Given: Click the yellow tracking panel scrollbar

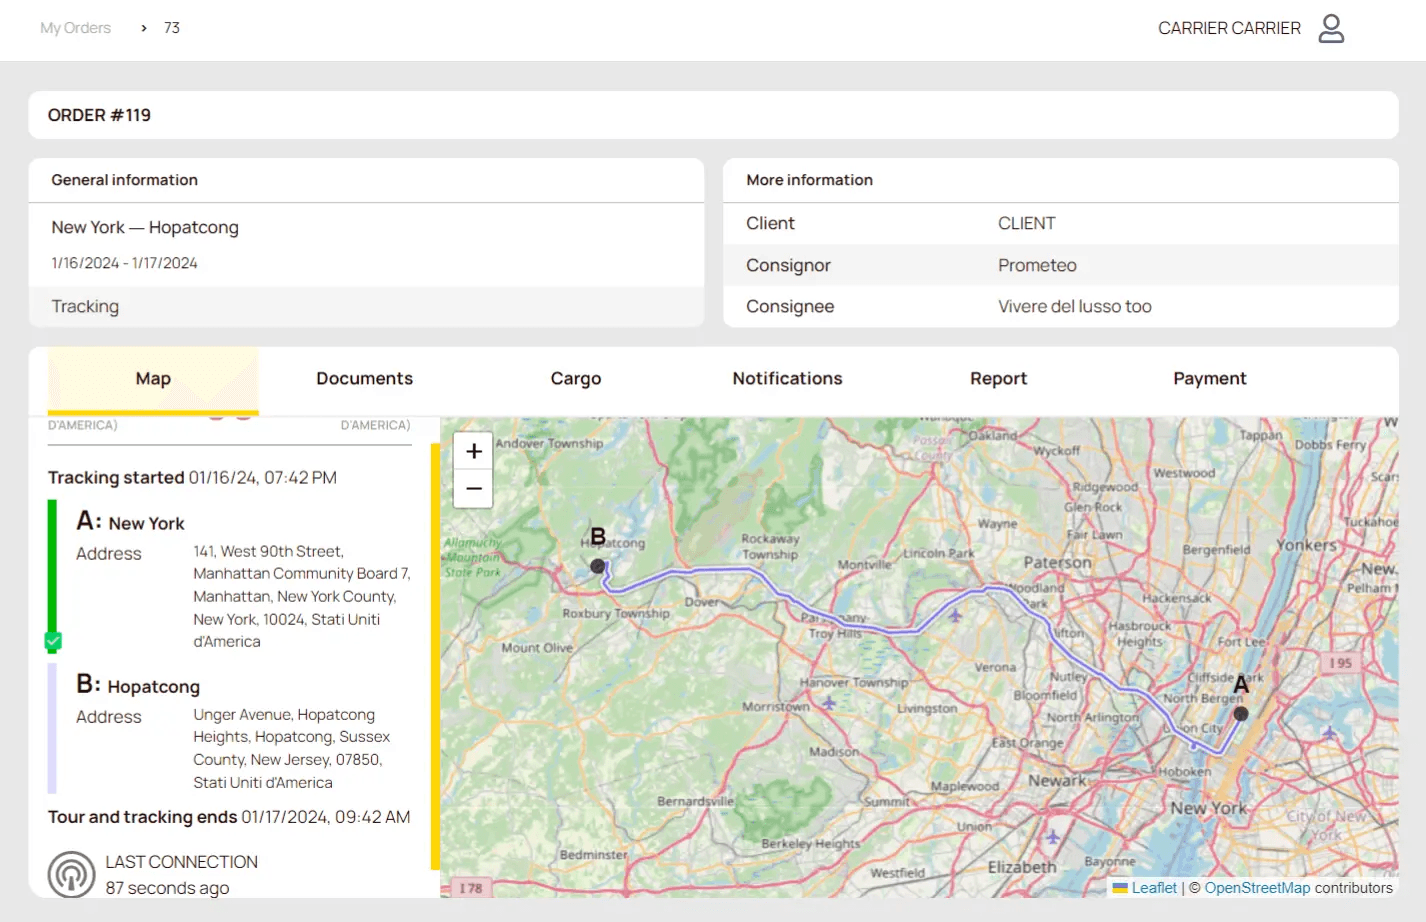Looking at the screenshot, I should 435,656.
